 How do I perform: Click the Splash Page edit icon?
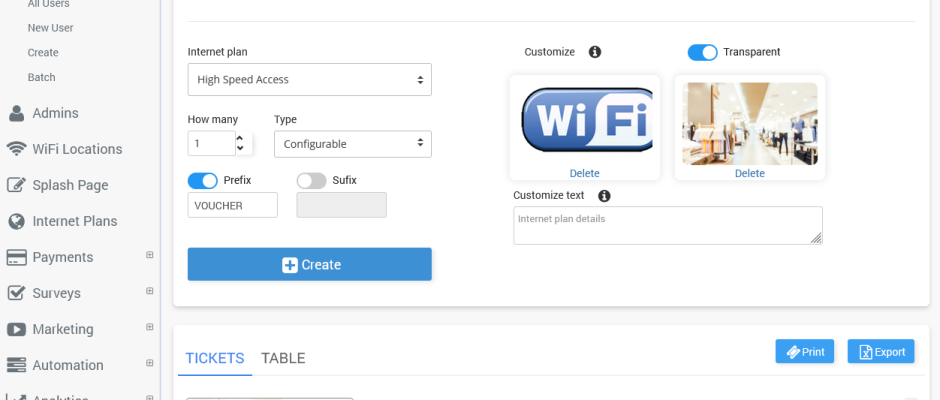(16, 185)
